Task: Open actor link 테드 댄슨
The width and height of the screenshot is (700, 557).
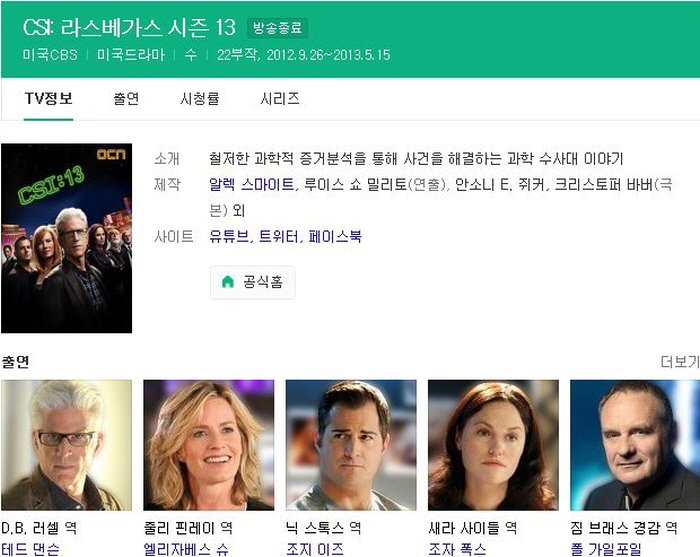Action: click(30, 549)
